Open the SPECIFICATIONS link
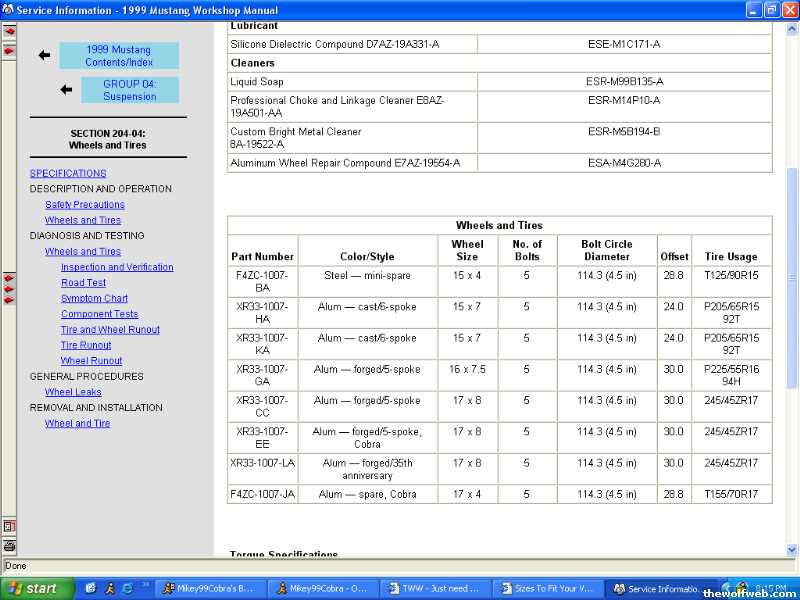Viewport: 800px width, 600px height. (68, 173)
